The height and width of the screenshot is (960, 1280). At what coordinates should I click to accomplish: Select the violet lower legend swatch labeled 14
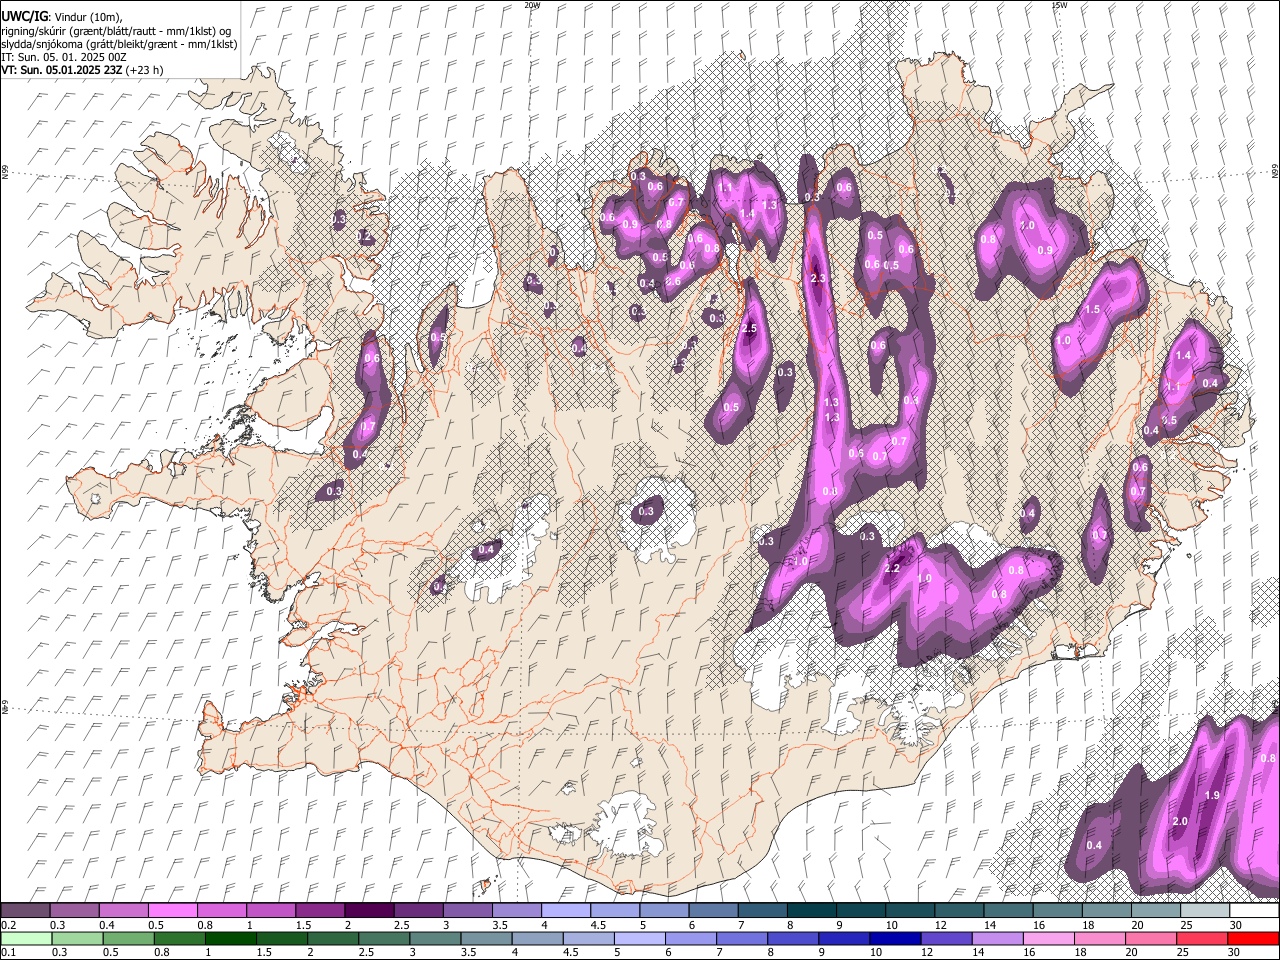click(x=997, y=938)
